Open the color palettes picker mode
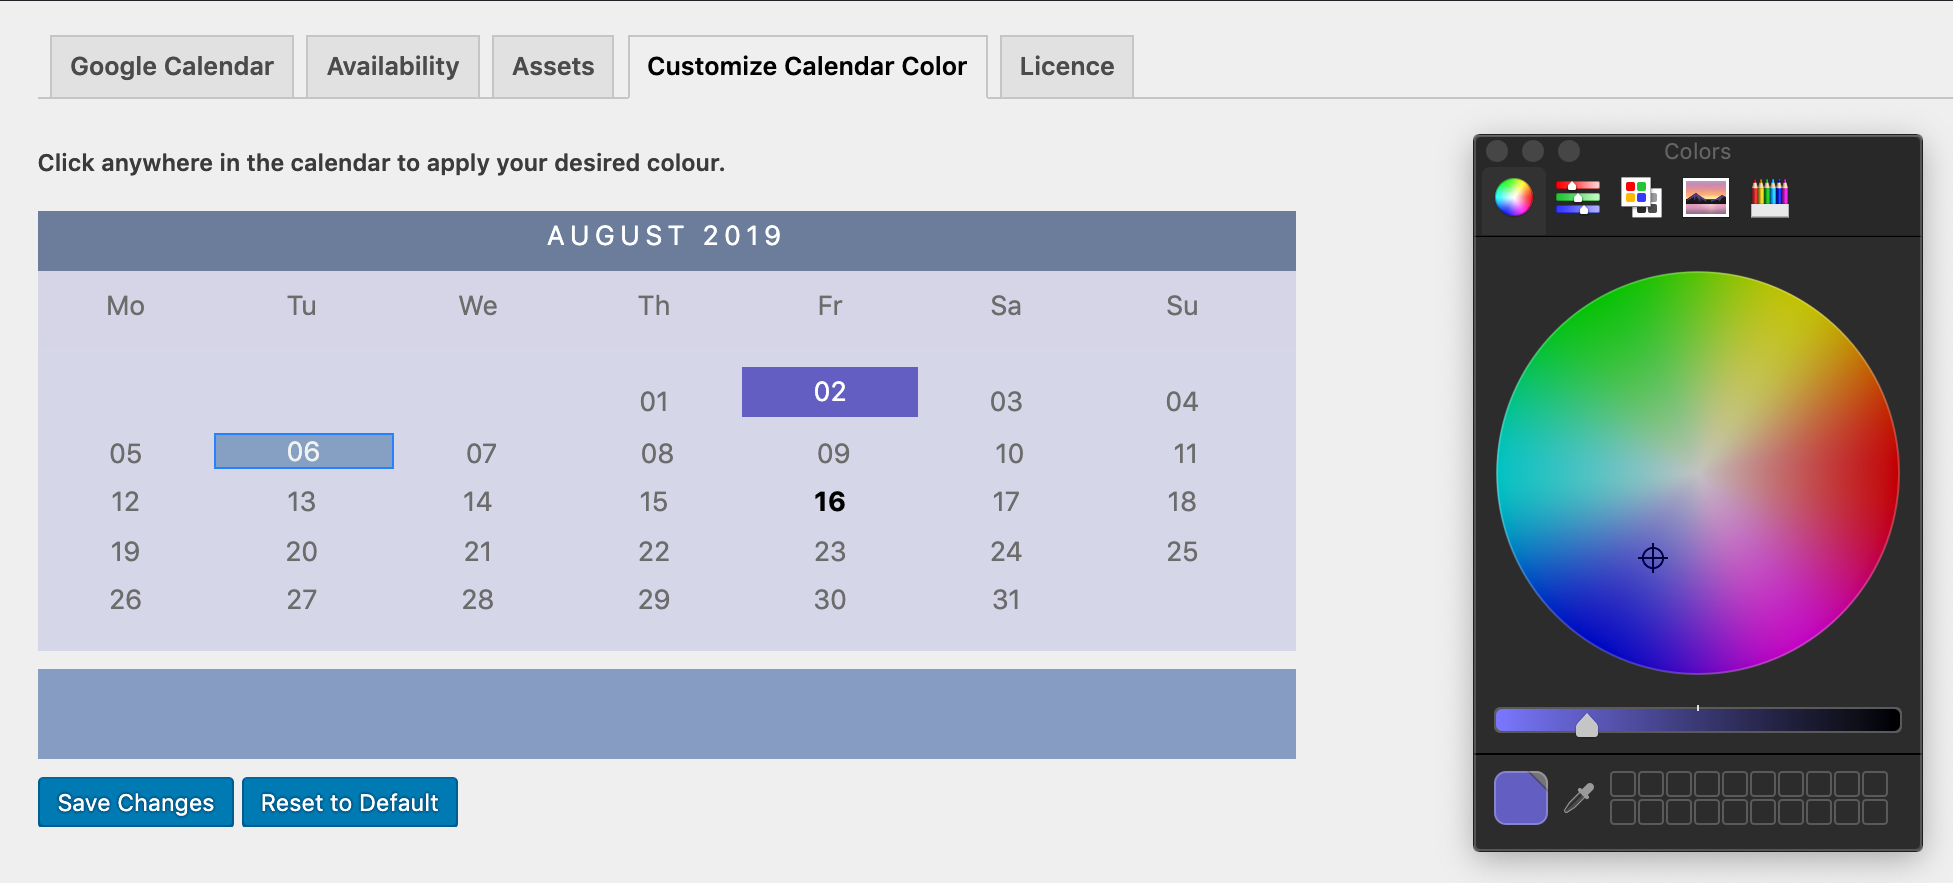1953x883 pixels. tap(1641, 197)
